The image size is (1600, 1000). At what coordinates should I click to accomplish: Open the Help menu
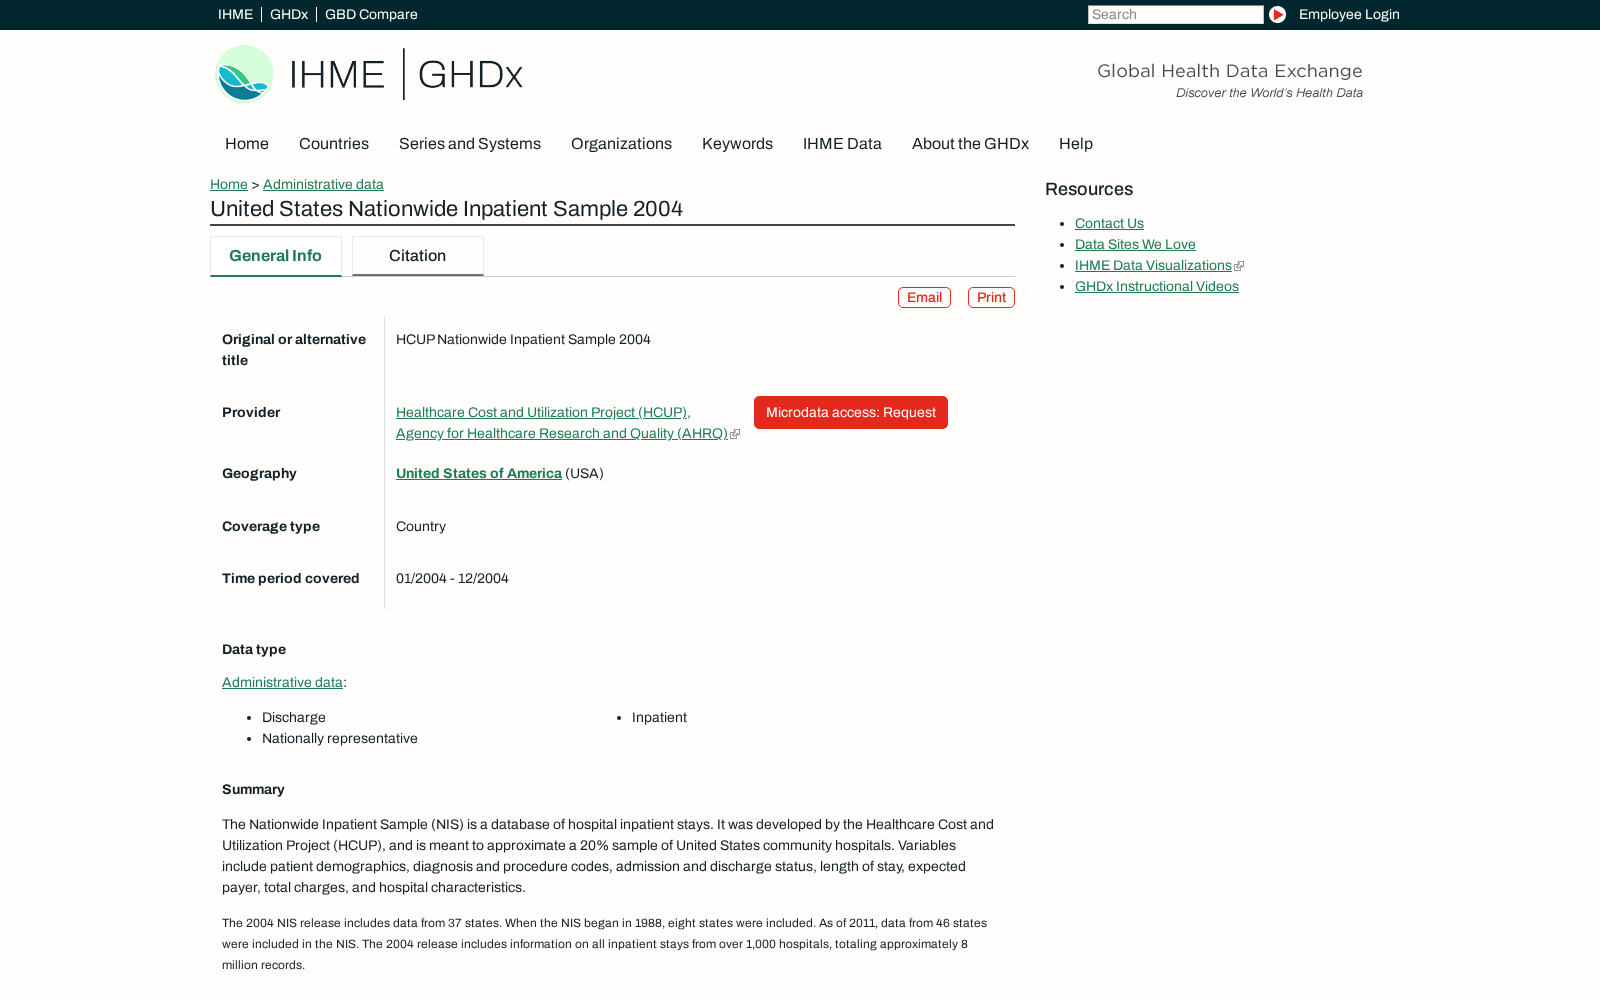pyautogui.click(x=1076, y=143)
